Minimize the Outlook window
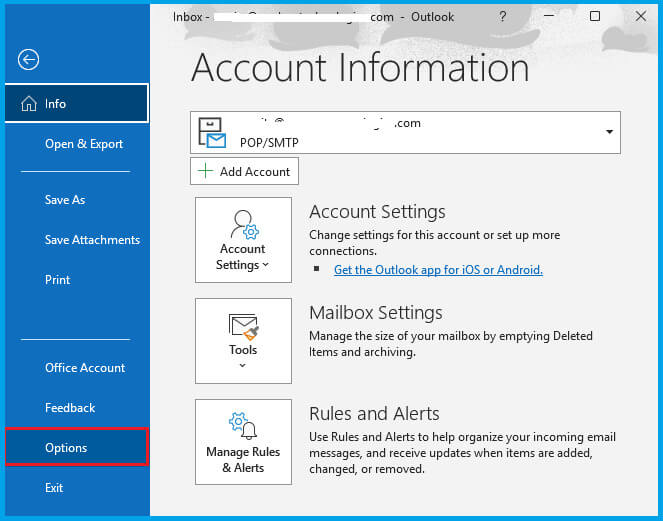Viewport: 663px width, 521px height. click(549, 16)
